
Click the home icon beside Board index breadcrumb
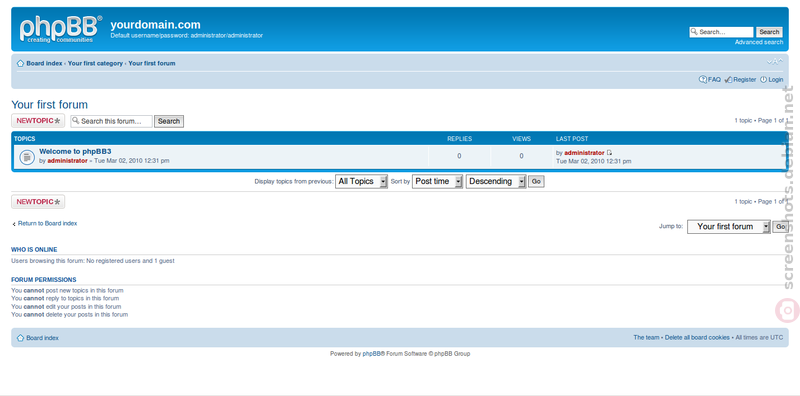[x=20, y=63]
